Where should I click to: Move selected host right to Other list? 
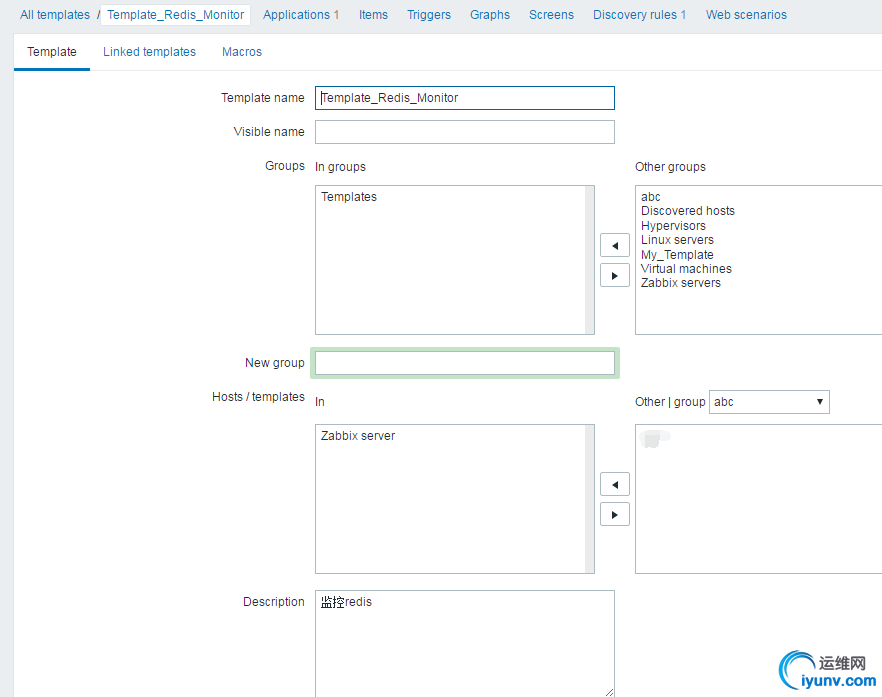point(615,514)
